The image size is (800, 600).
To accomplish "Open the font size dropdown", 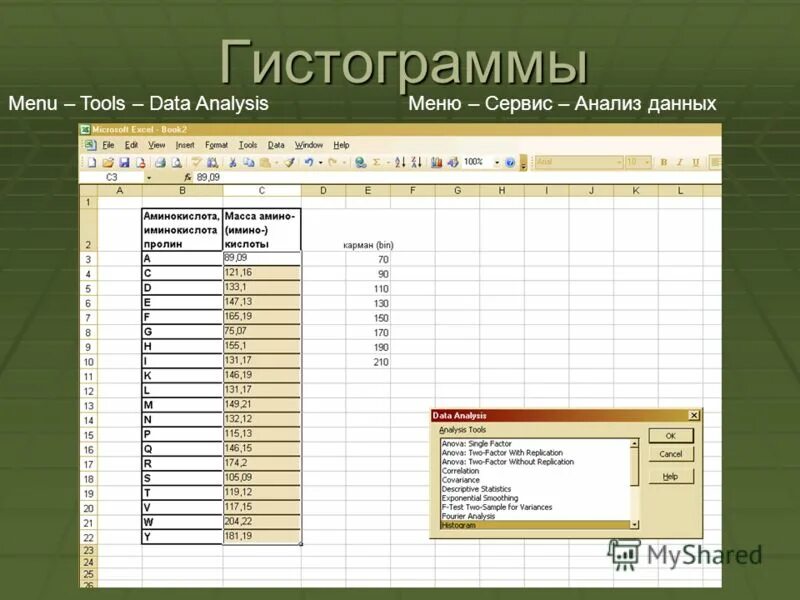I will [x=647, y=160].
